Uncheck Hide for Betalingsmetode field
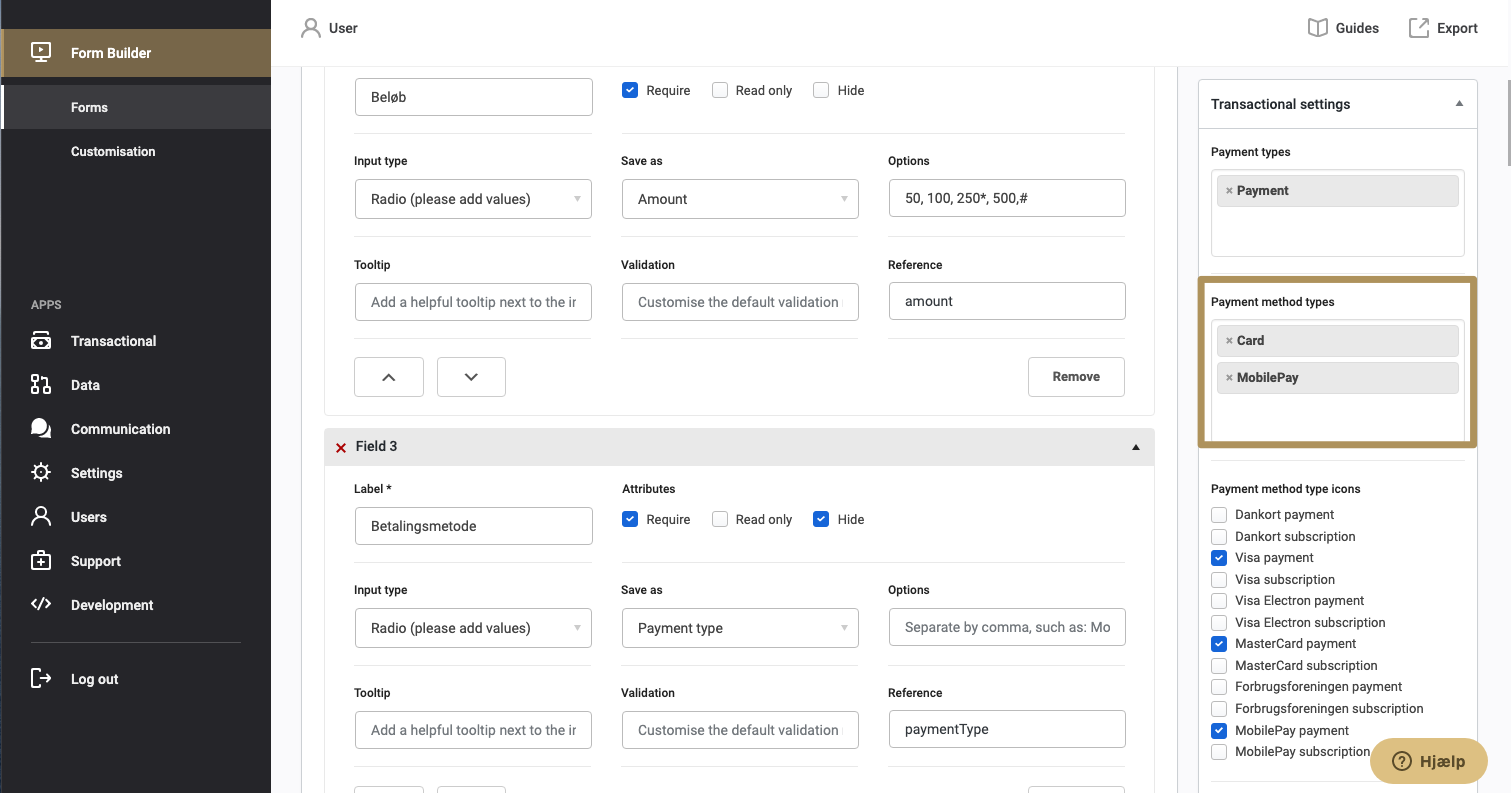The image size is (1511, 793). click(x=821, y=519)
